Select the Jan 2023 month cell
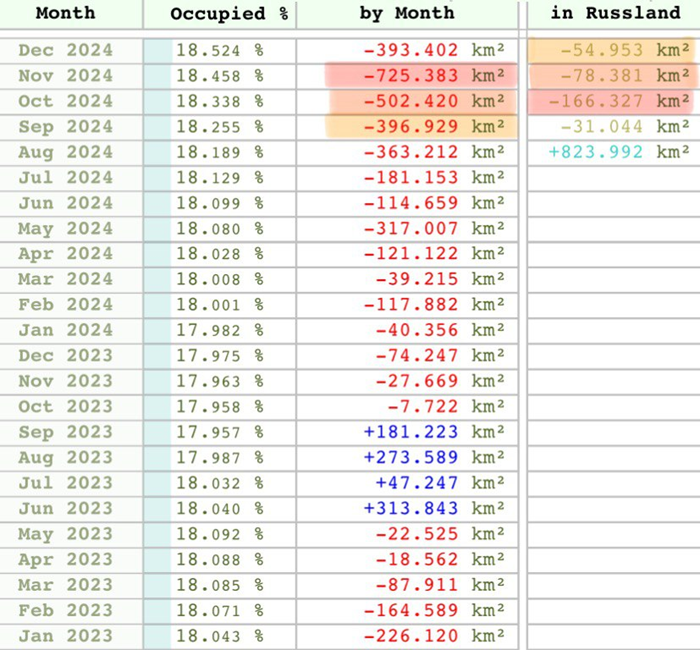This screenshot has width=700, height=650. point(65,636)
